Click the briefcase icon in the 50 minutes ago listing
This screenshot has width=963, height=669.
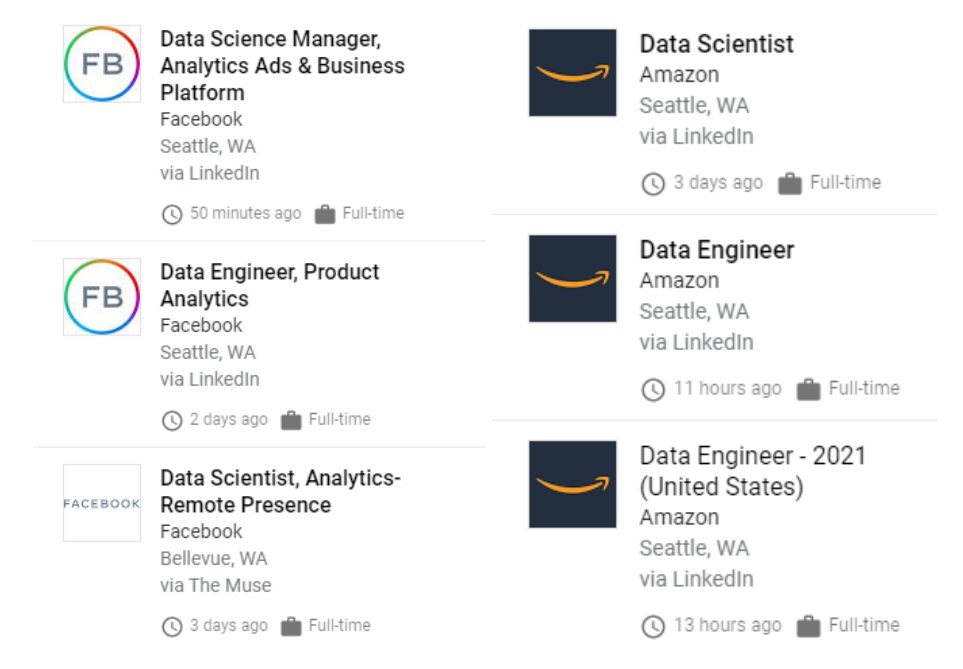(325, 214)
